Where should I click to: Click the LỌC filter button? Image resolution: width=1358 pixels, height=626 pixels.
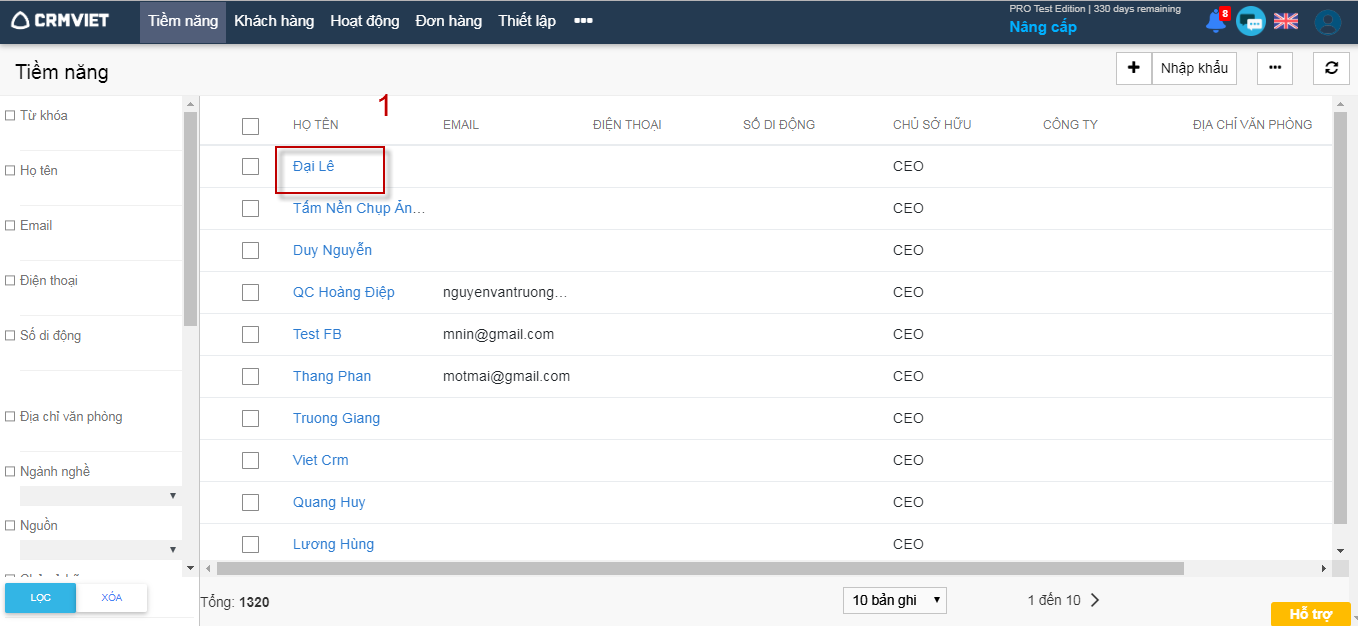coord(40,597)
